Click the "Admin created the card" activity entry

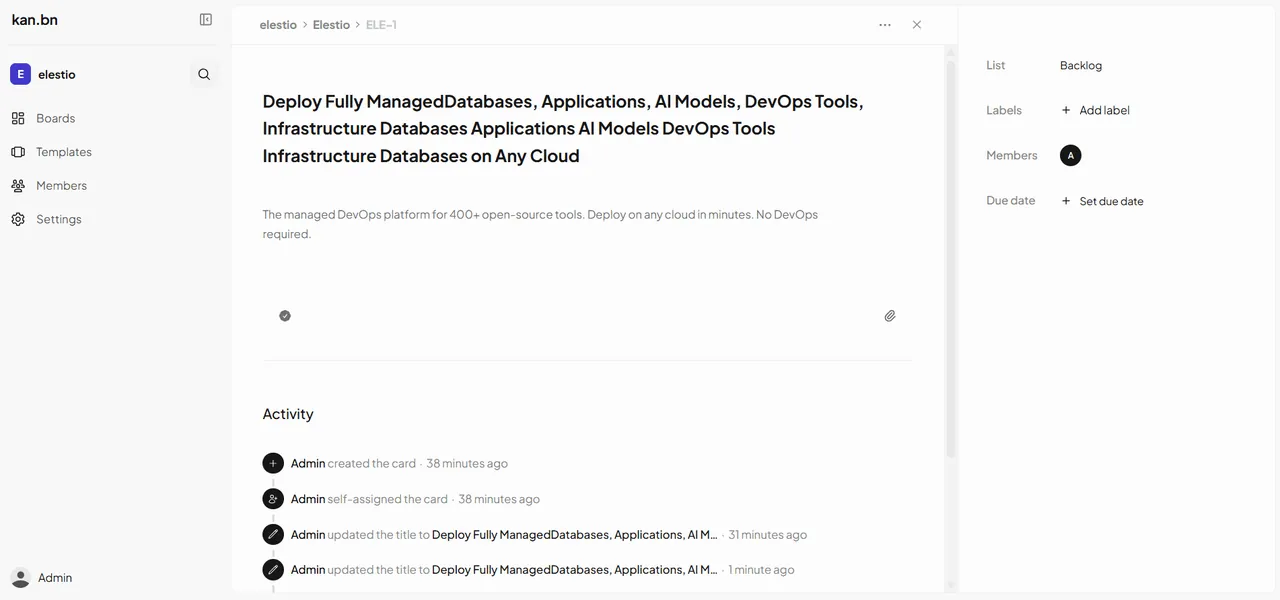[385, 463]
